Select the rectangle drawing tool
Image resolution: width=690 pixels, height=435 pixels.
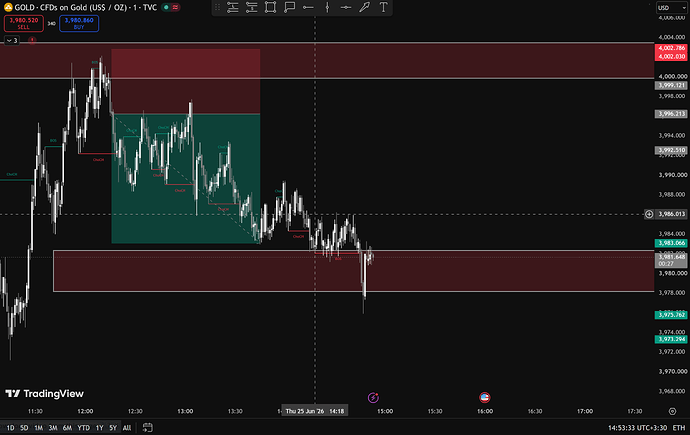click(270, 7)
